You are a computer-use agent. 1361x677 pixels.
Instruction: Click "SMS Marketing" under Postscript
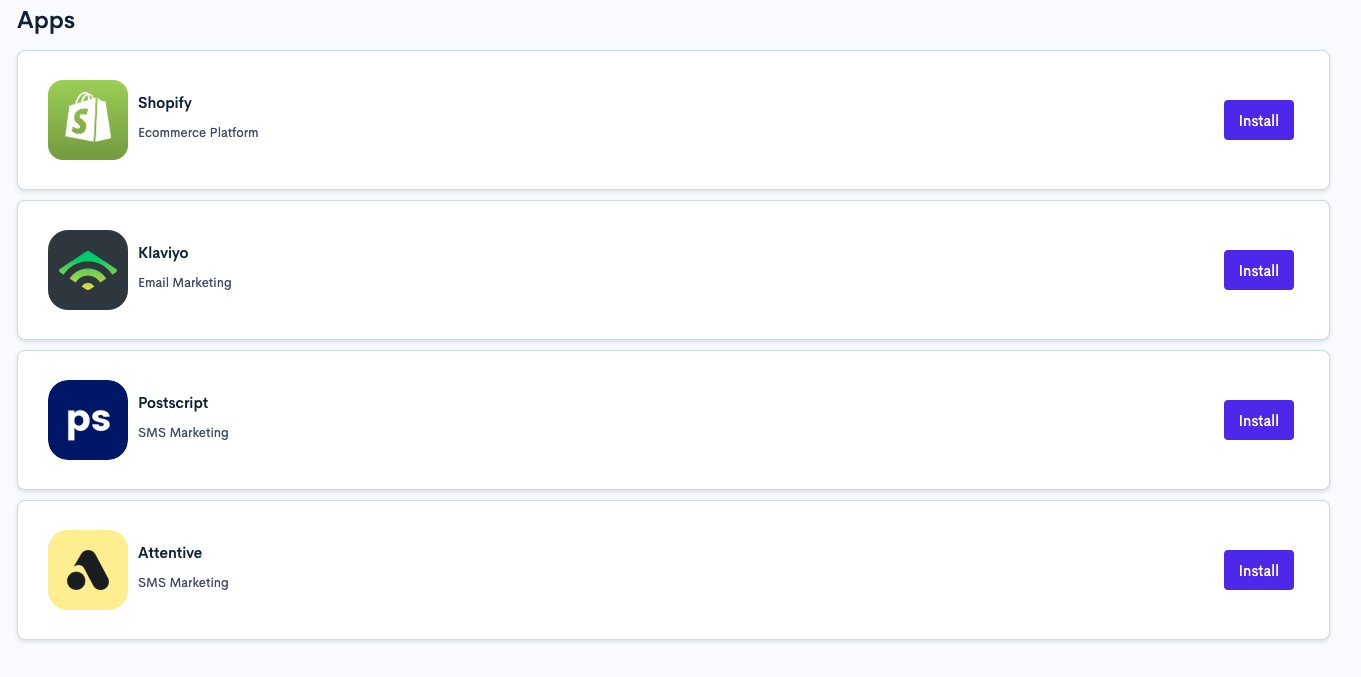183,433
